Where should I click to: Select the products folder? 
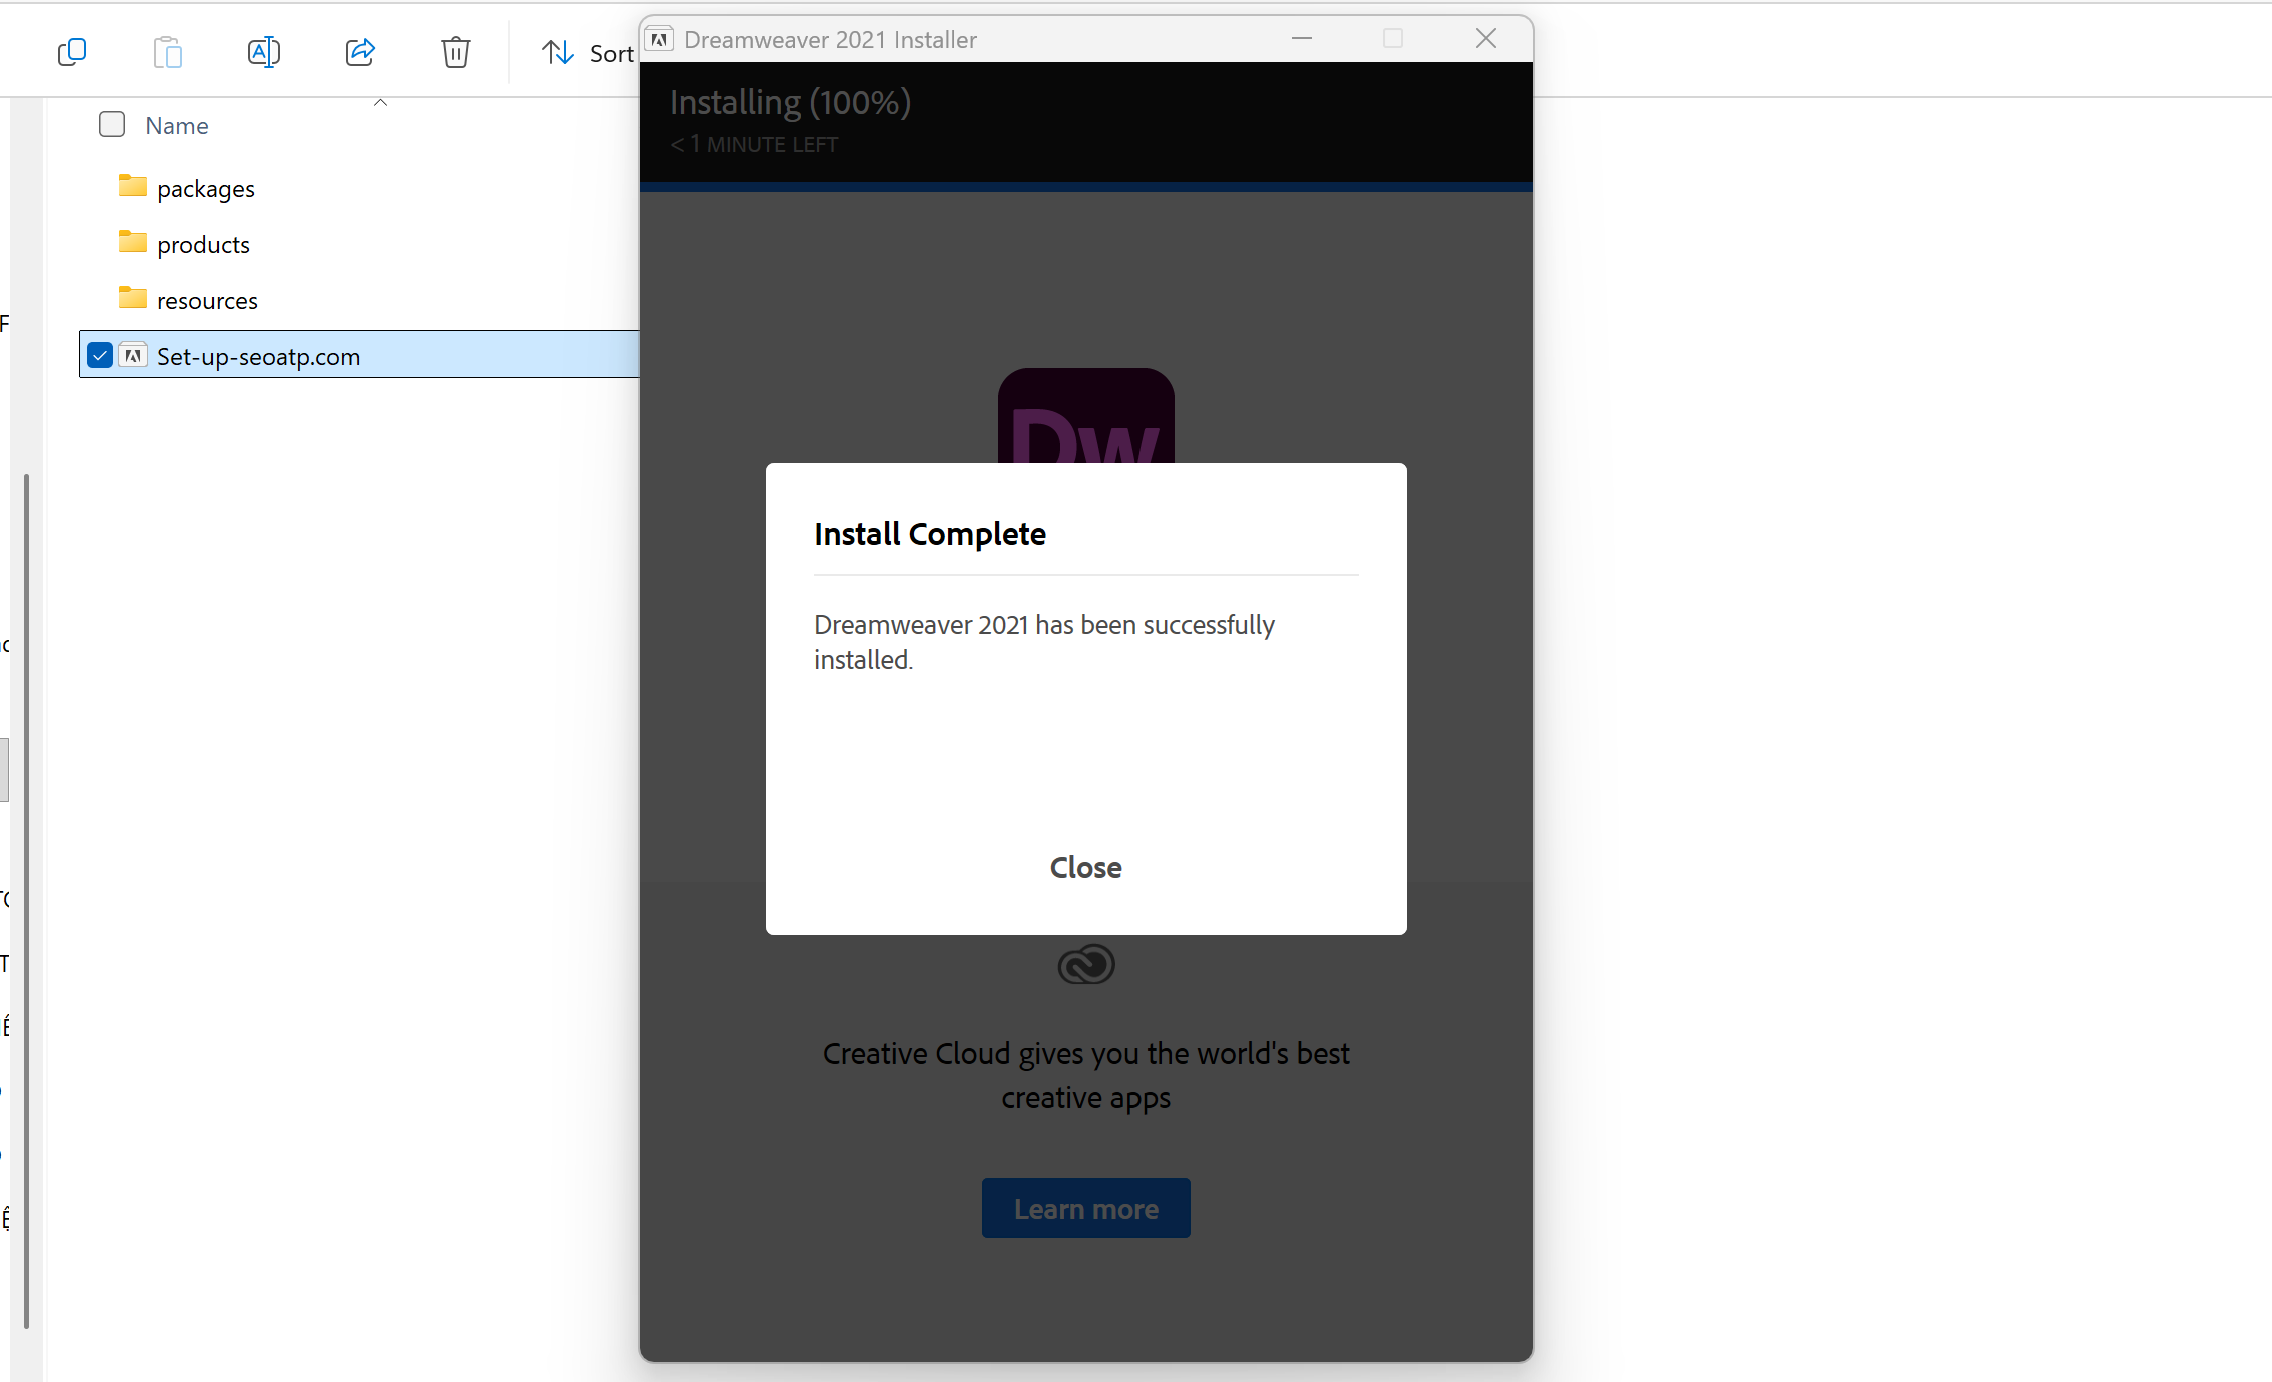[203, 245]
